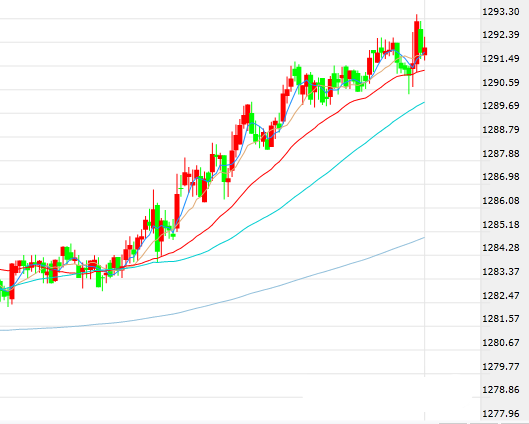Click the 1284.28 price axis label

pyautogui.click(x=501, y=248)
